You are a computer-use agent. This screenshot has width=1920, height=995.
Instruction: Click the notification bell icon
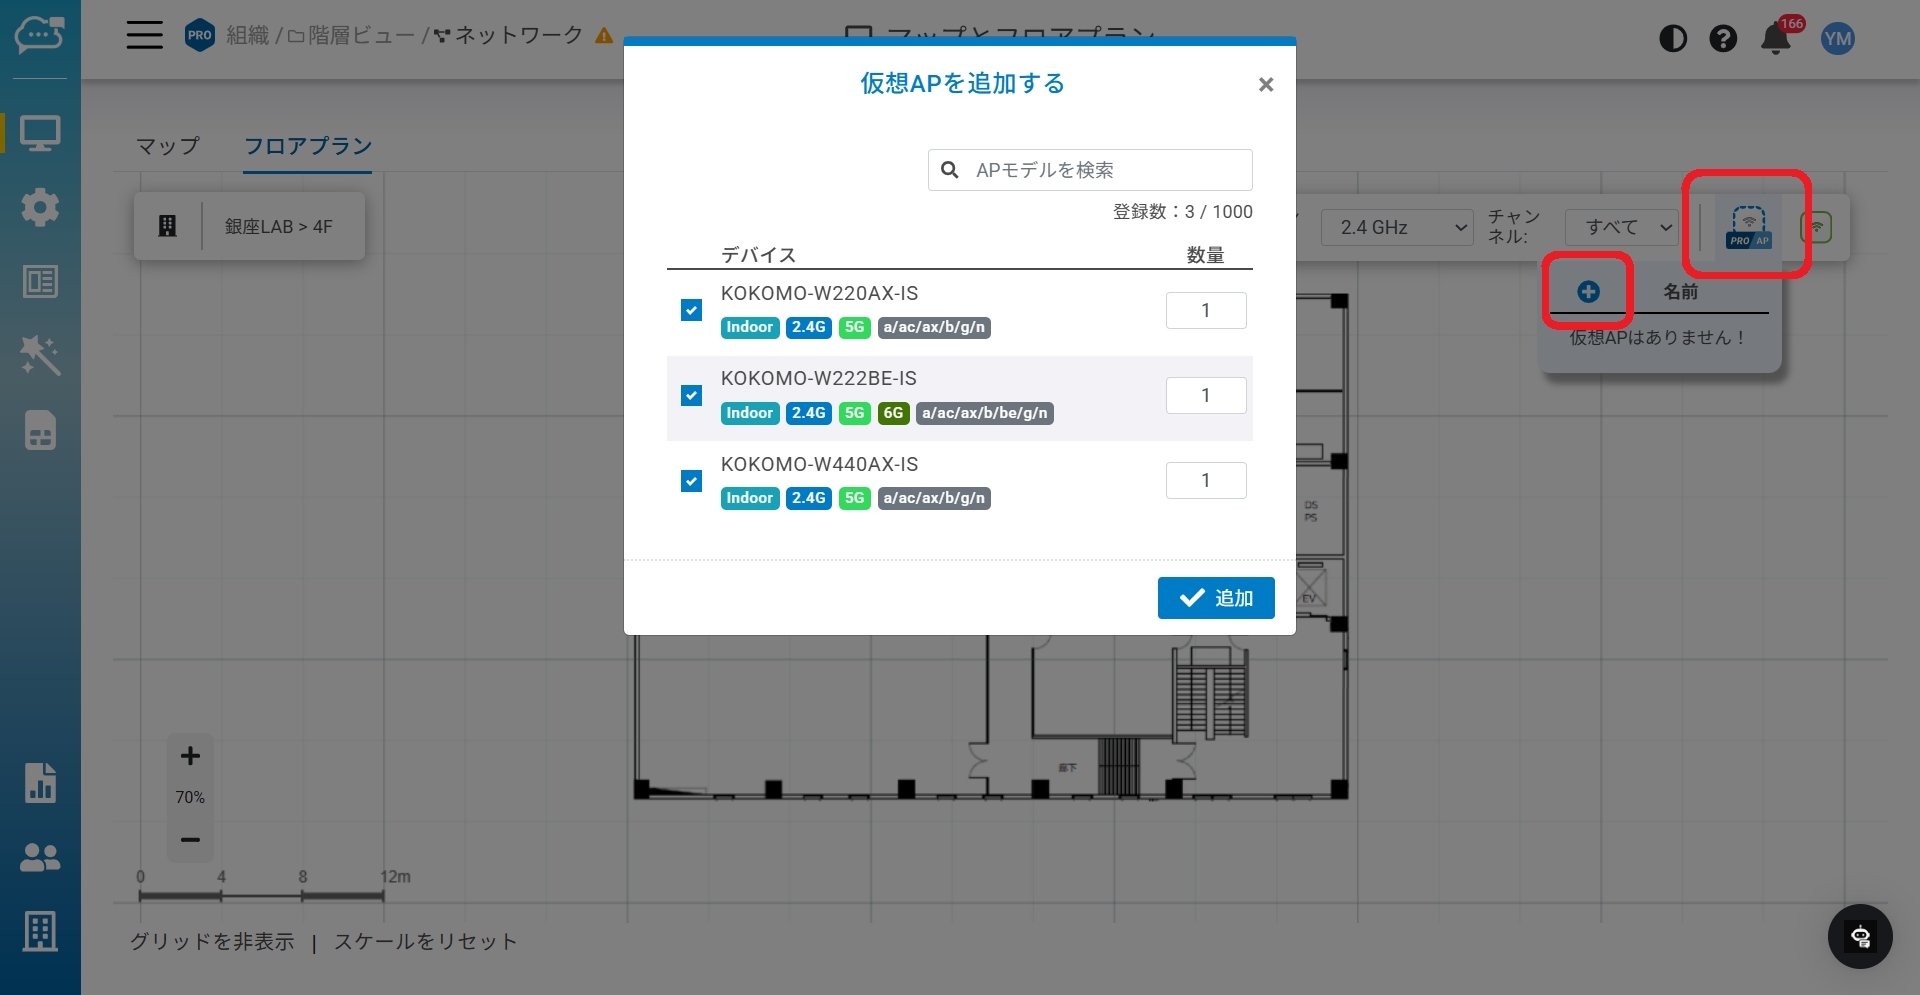point(1775,39)
